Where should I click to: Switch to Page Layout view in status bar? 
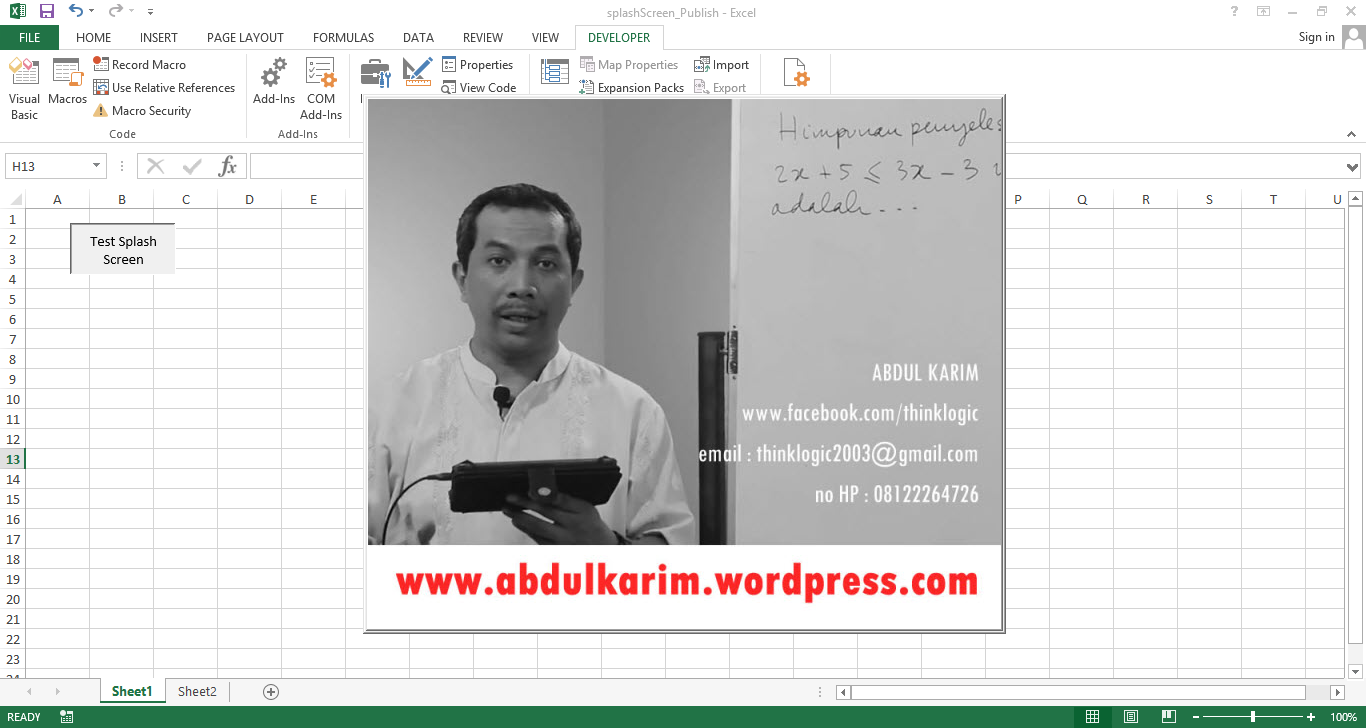(x=1130, y=717)
